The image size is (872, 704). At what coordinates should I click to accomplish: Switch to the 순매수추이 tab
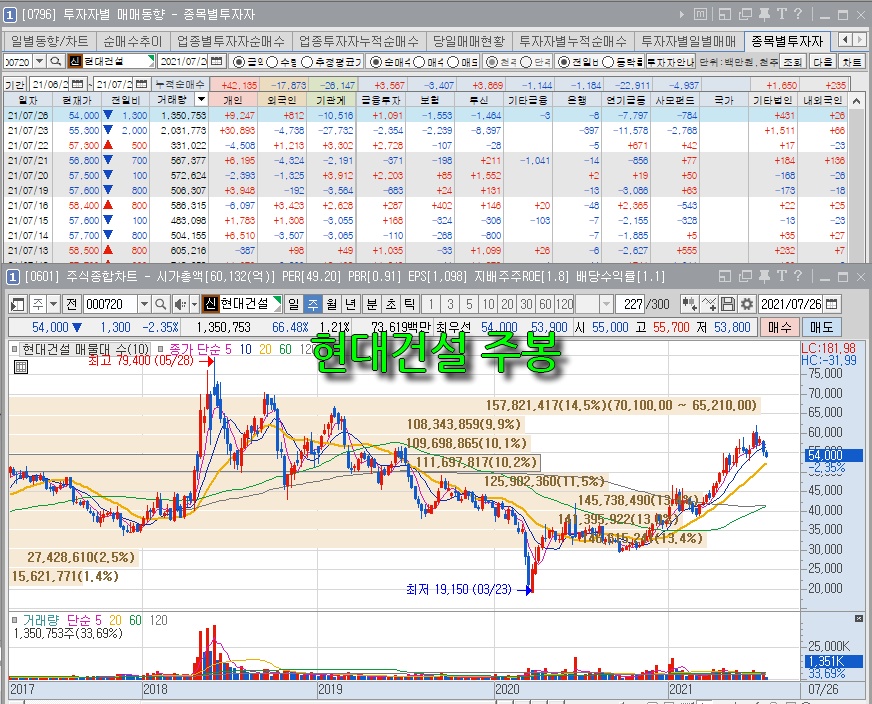[x=132, y=41]
